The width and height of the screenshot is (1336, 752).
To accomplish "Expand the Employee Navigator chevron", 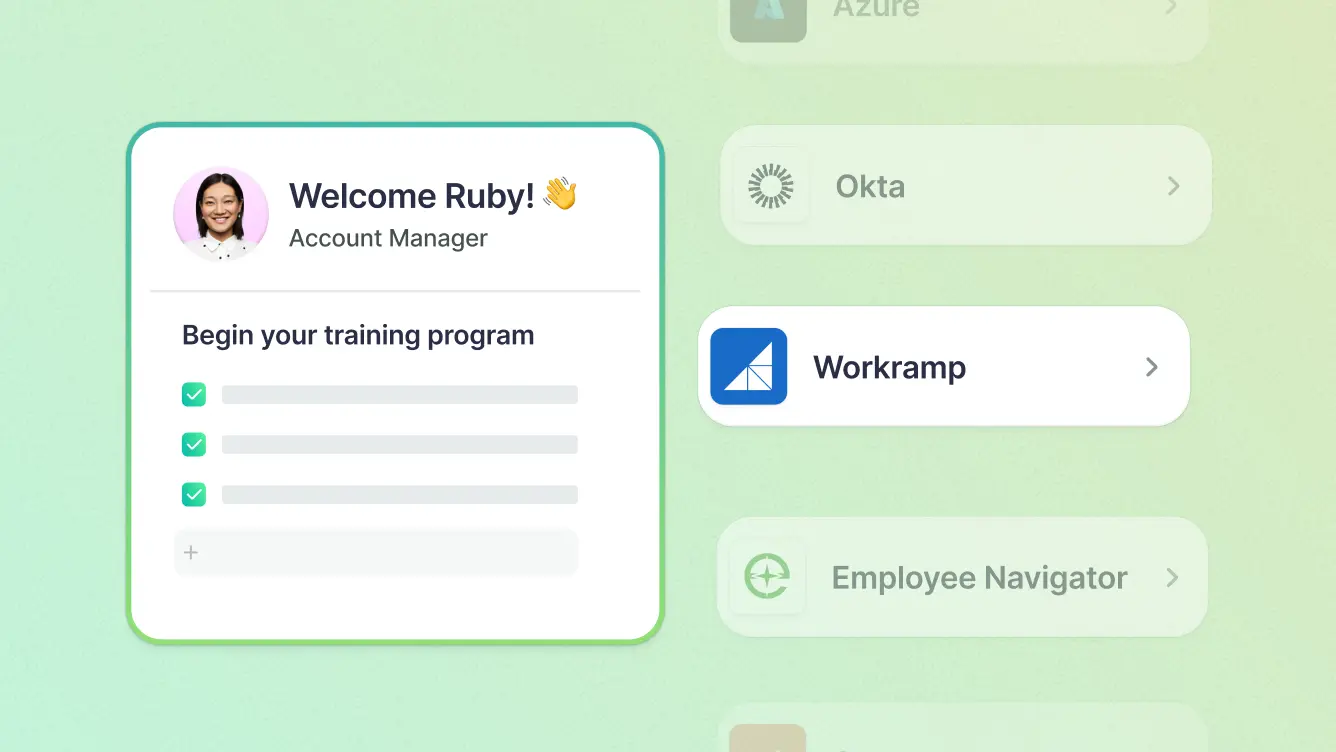I will coord(1171,577).
